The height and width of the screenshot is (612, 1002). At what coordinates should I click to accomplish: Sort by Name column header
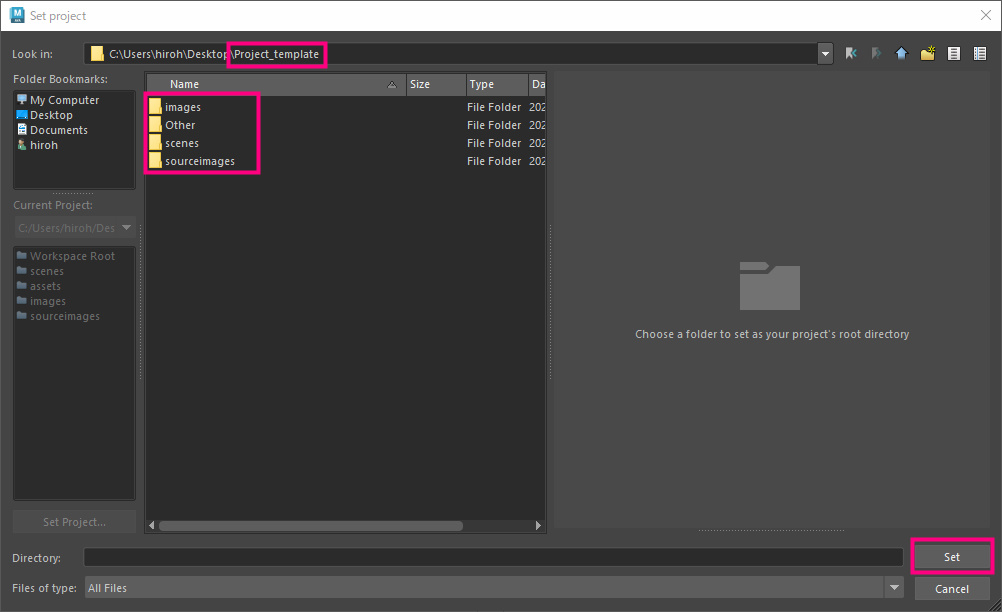pos(276,84)
